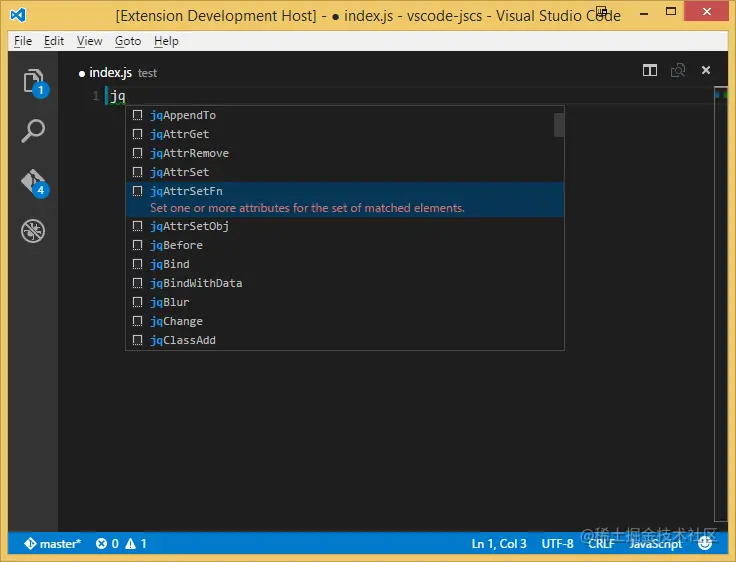The height and width of the screenshot is (562, 736).
Task: Click the Visual Studio Code title bar logo
Action: (18, 15)
